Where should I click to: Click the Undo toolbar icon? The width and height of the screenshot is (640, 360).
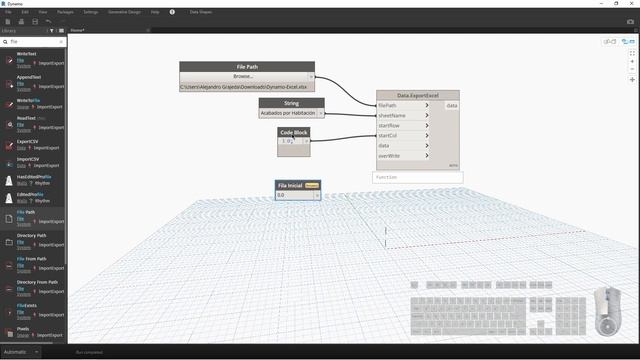click(48, 21)
